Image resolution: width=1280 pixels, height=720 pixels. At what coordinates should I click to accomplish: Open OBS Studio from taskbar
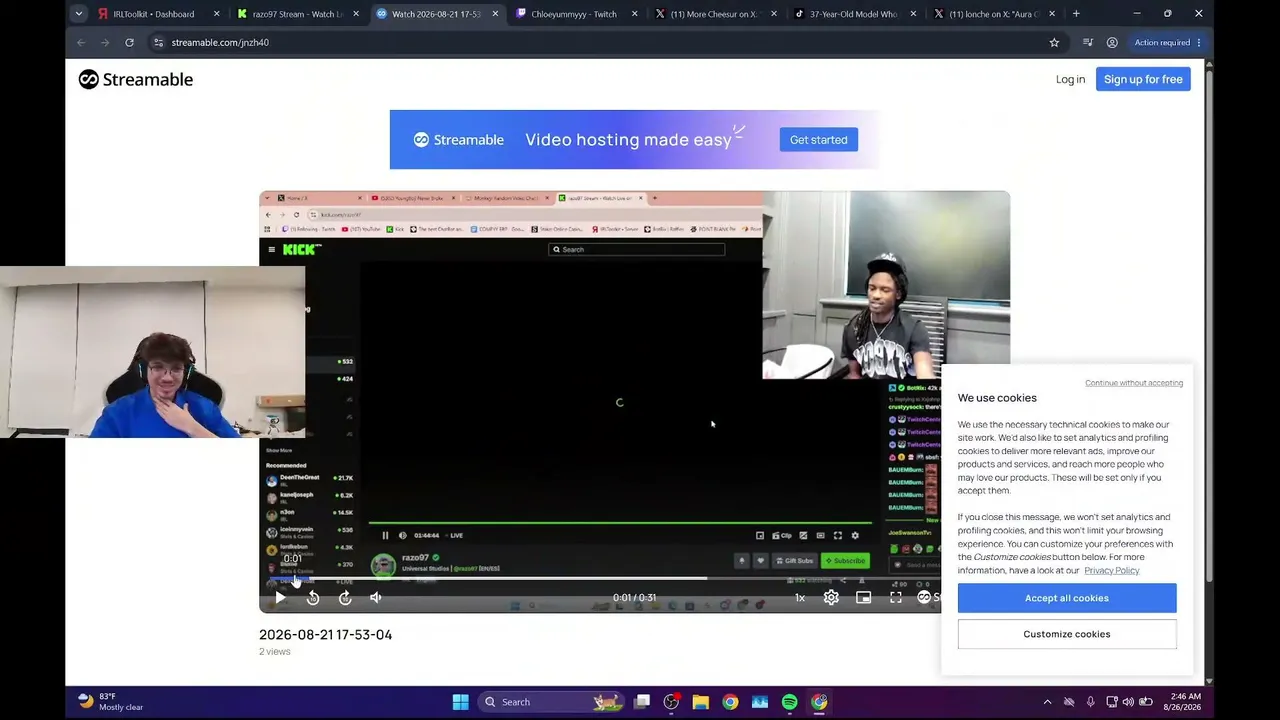pyautogui.click(x=671, y=702)
